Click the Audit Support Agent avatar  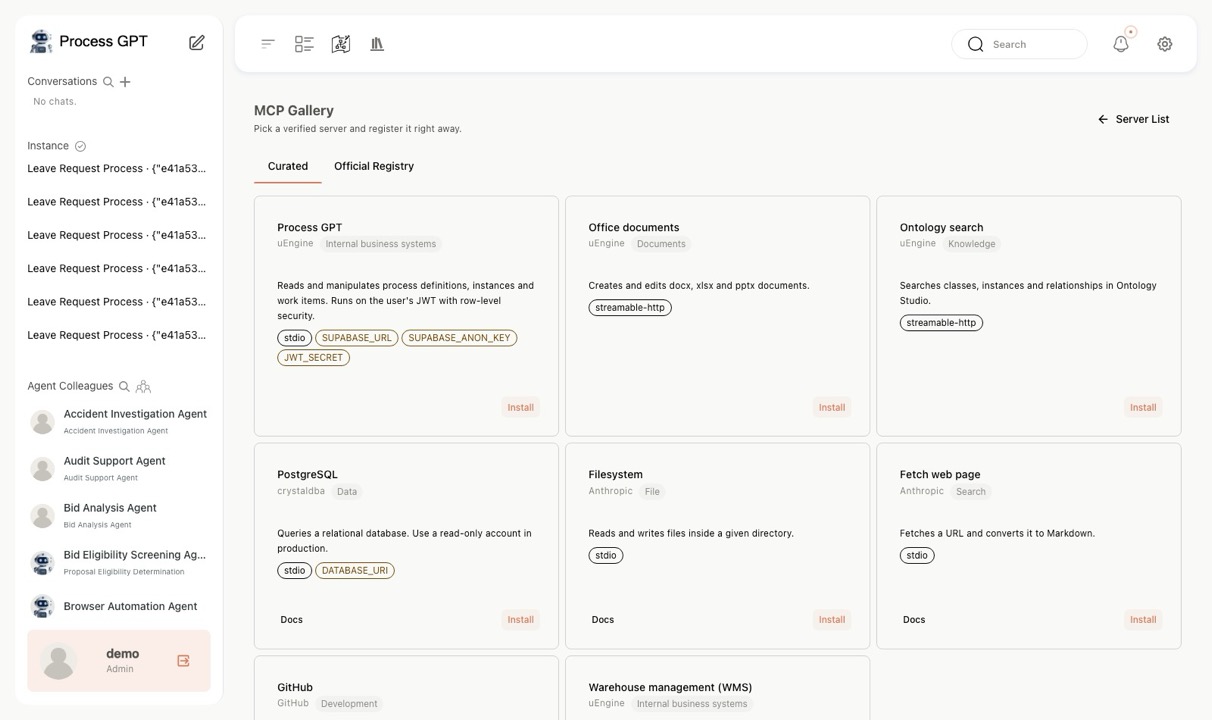pyautogui.click(x=42, y=469)
